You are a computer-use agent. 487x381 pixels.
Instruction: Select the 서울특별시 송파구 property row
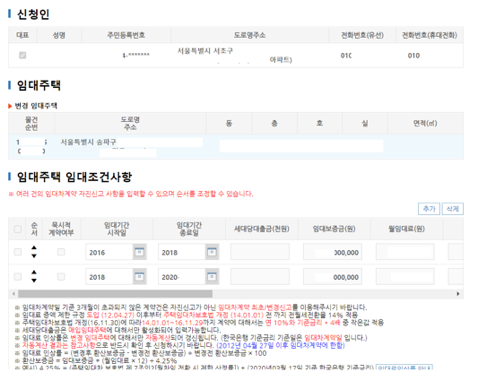(x=236, y=147)
